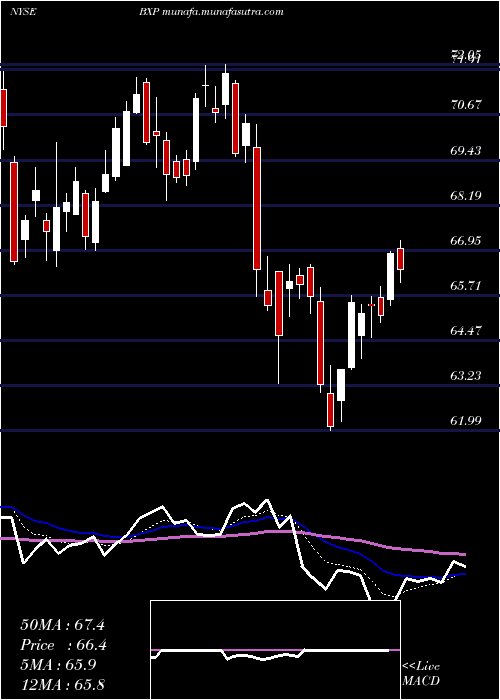Viewport: 500px width, 700px height.
Task: Click the last red candlestick near 66.95
Action: 400,259
